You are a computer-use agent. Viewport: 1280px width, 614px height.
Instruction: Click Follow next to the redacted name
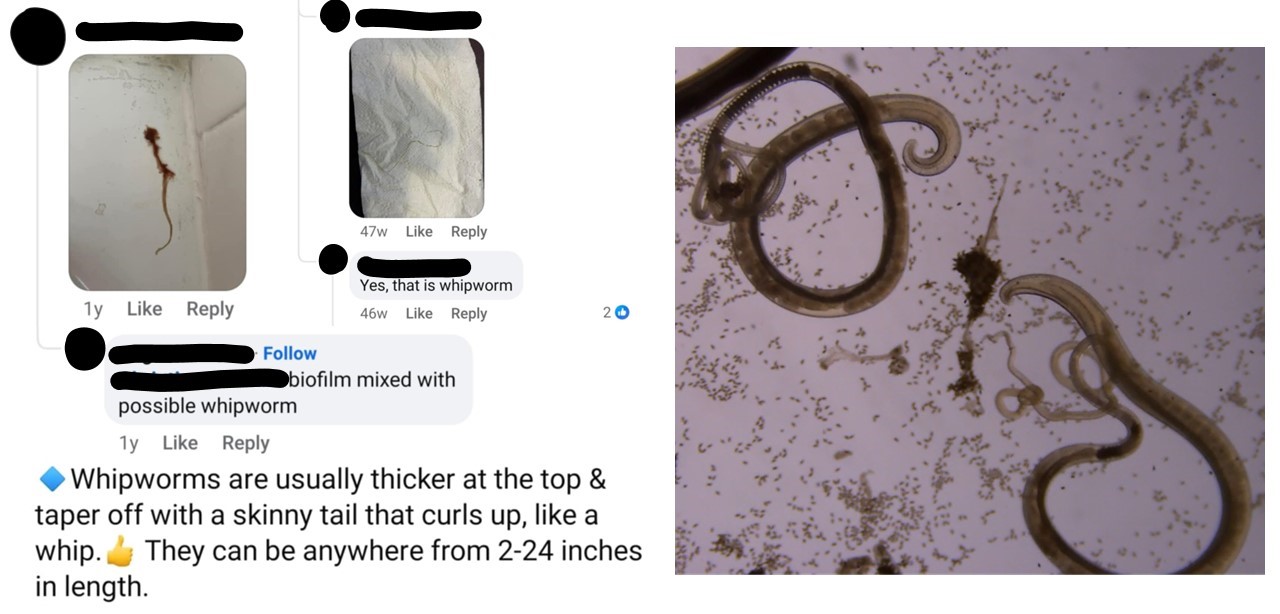tap(289, 353)
